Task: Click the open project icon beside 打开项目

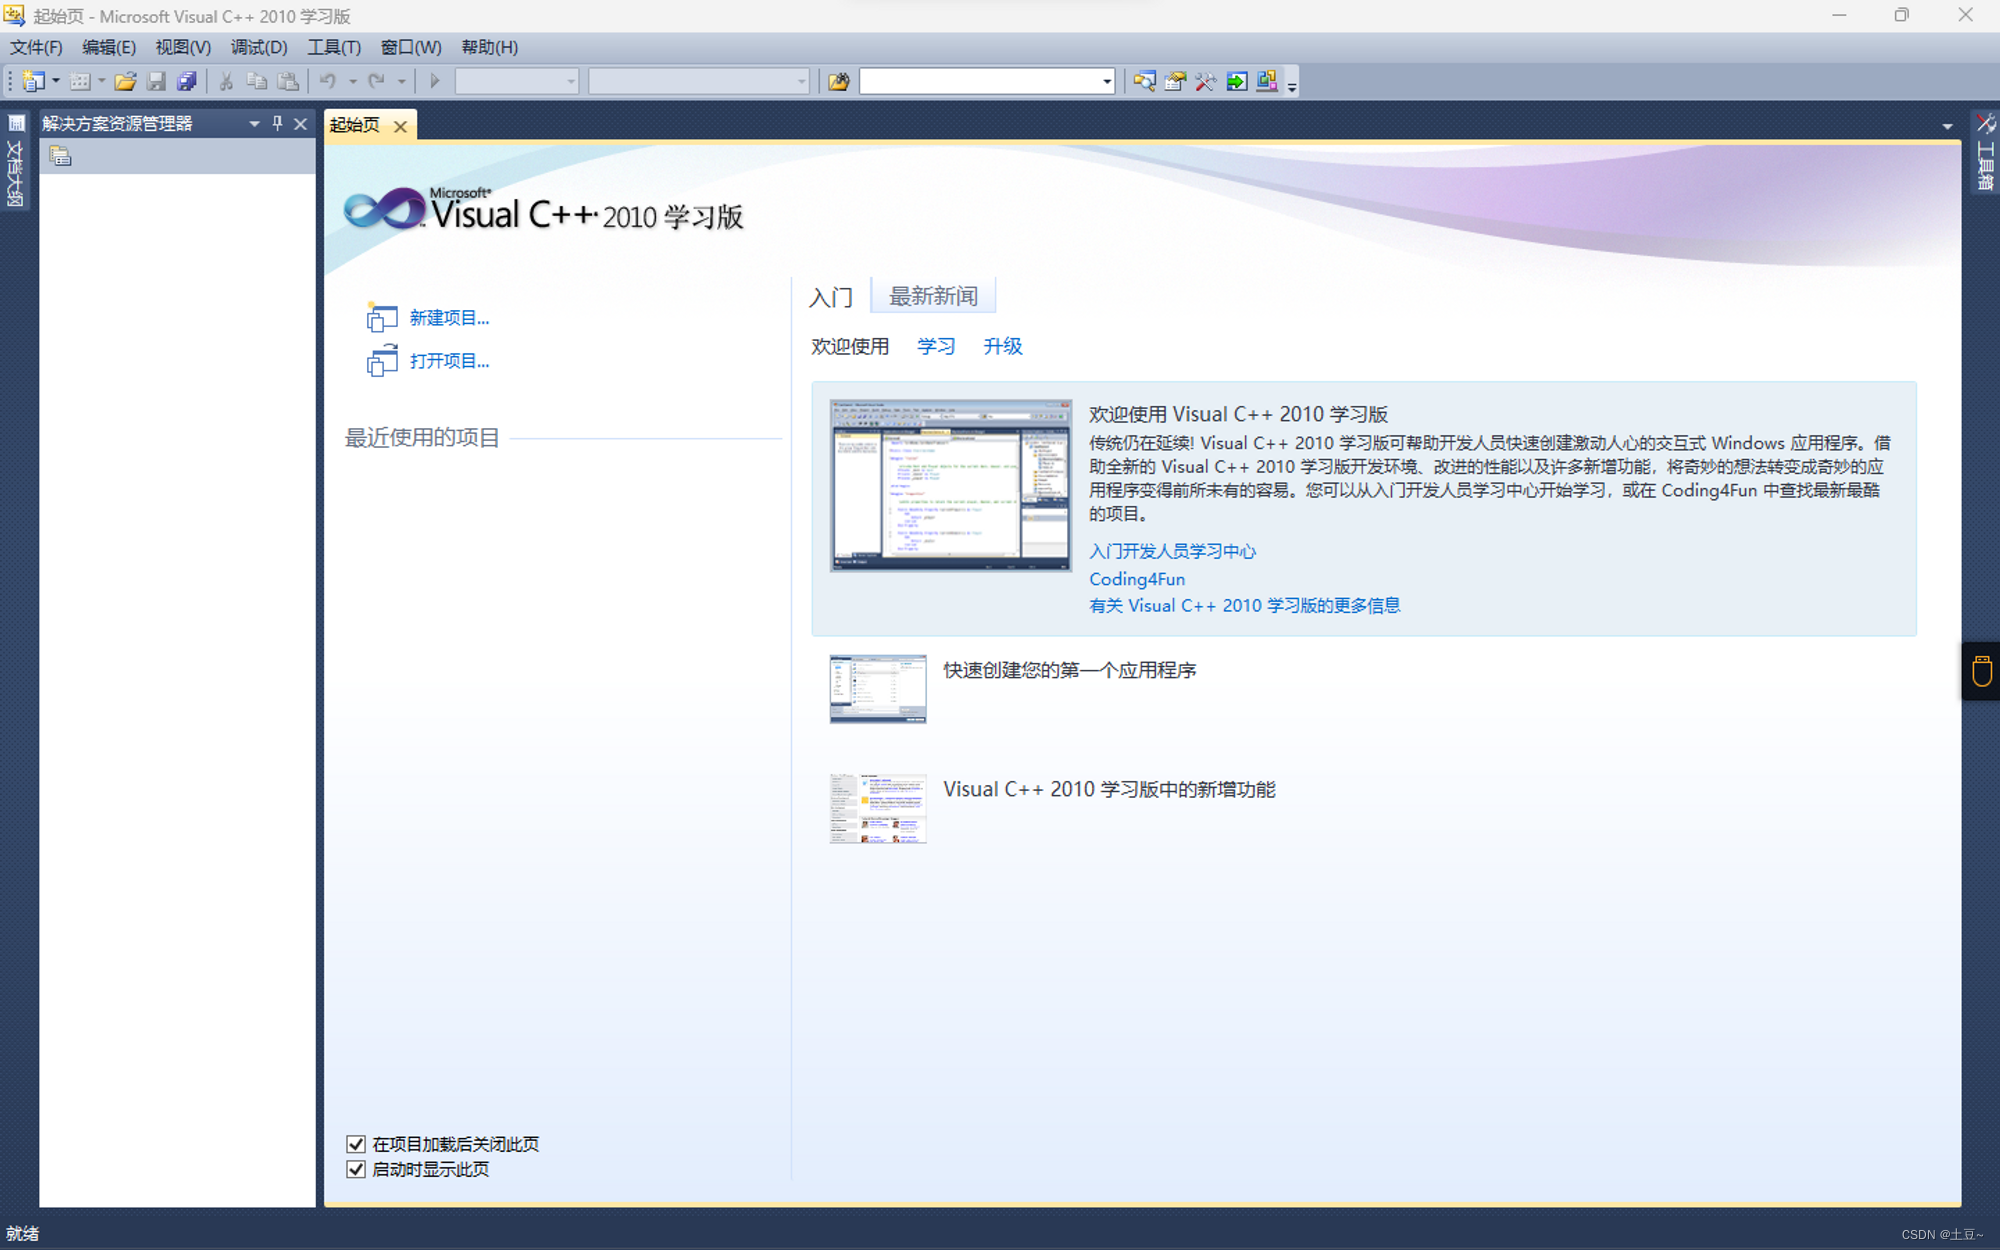Action: click(x=382, y=361)
